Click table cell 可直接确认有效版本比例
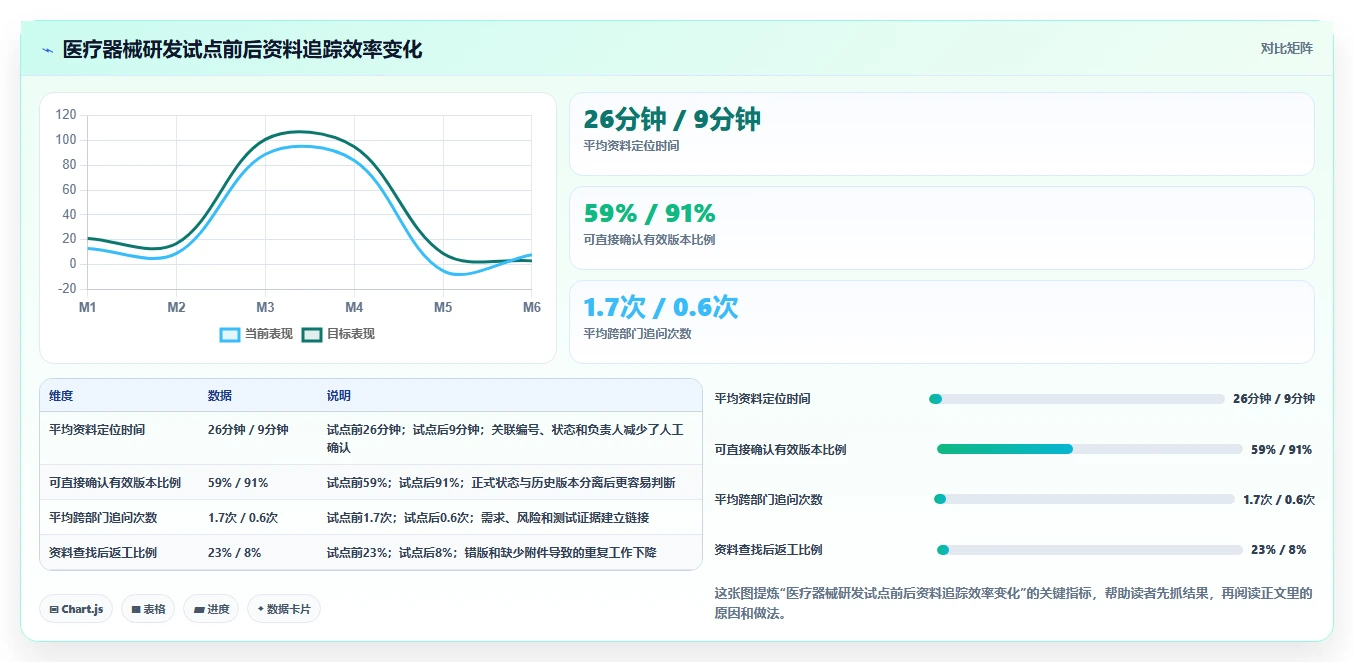 (115, 483)
